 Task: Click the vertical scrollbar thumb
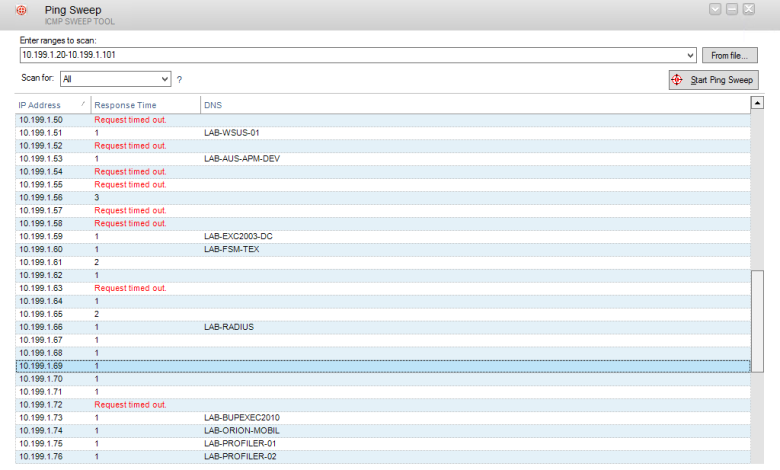[757, 320]
